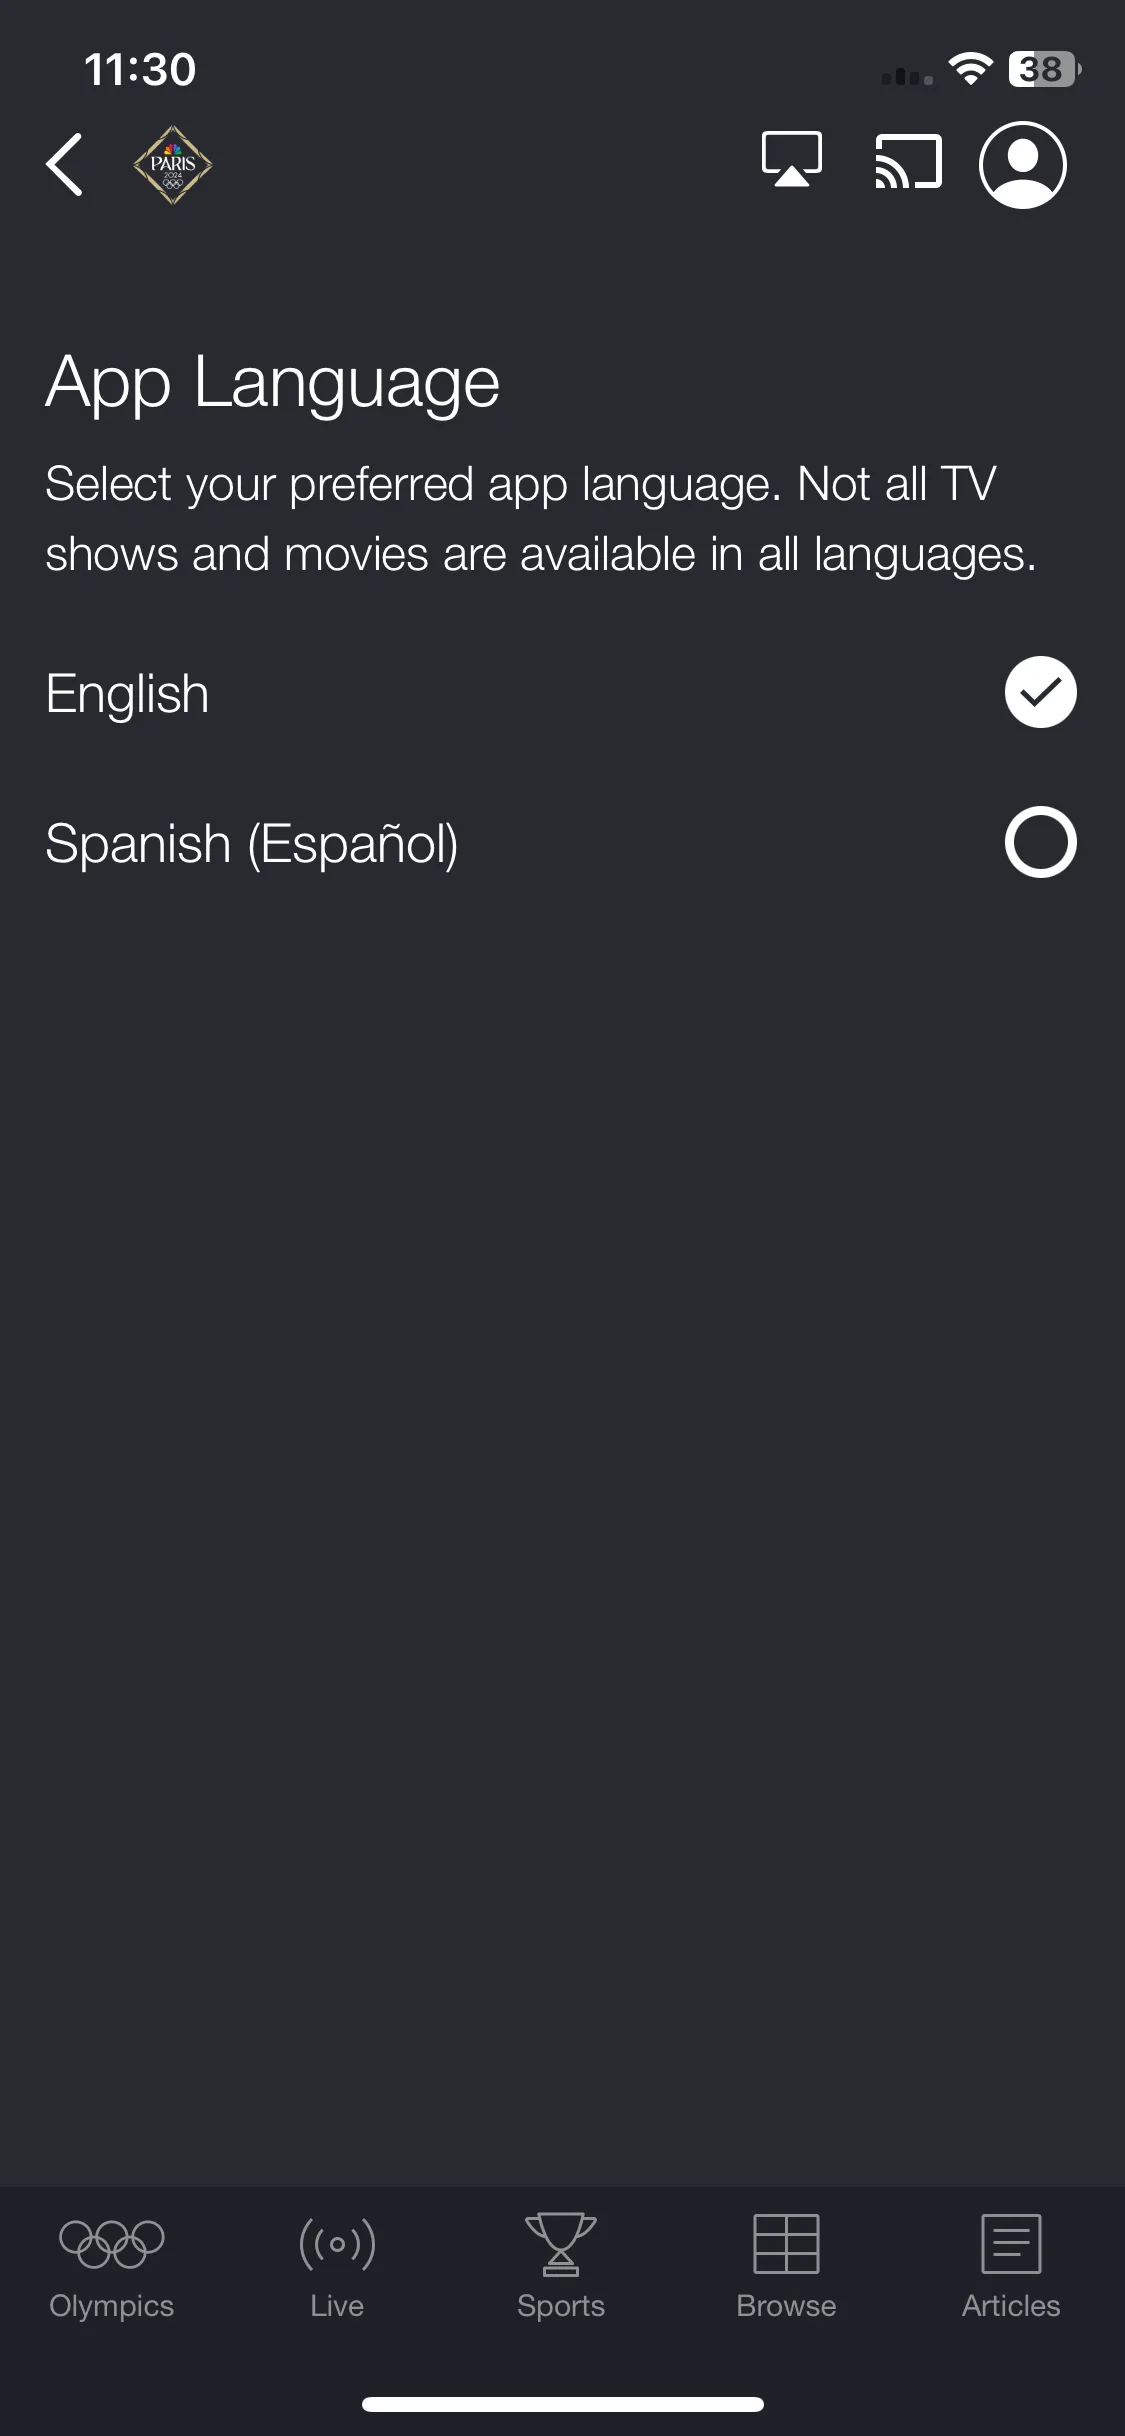
Task: Open the Chromecast cast icon
Action: click(908, 162)
